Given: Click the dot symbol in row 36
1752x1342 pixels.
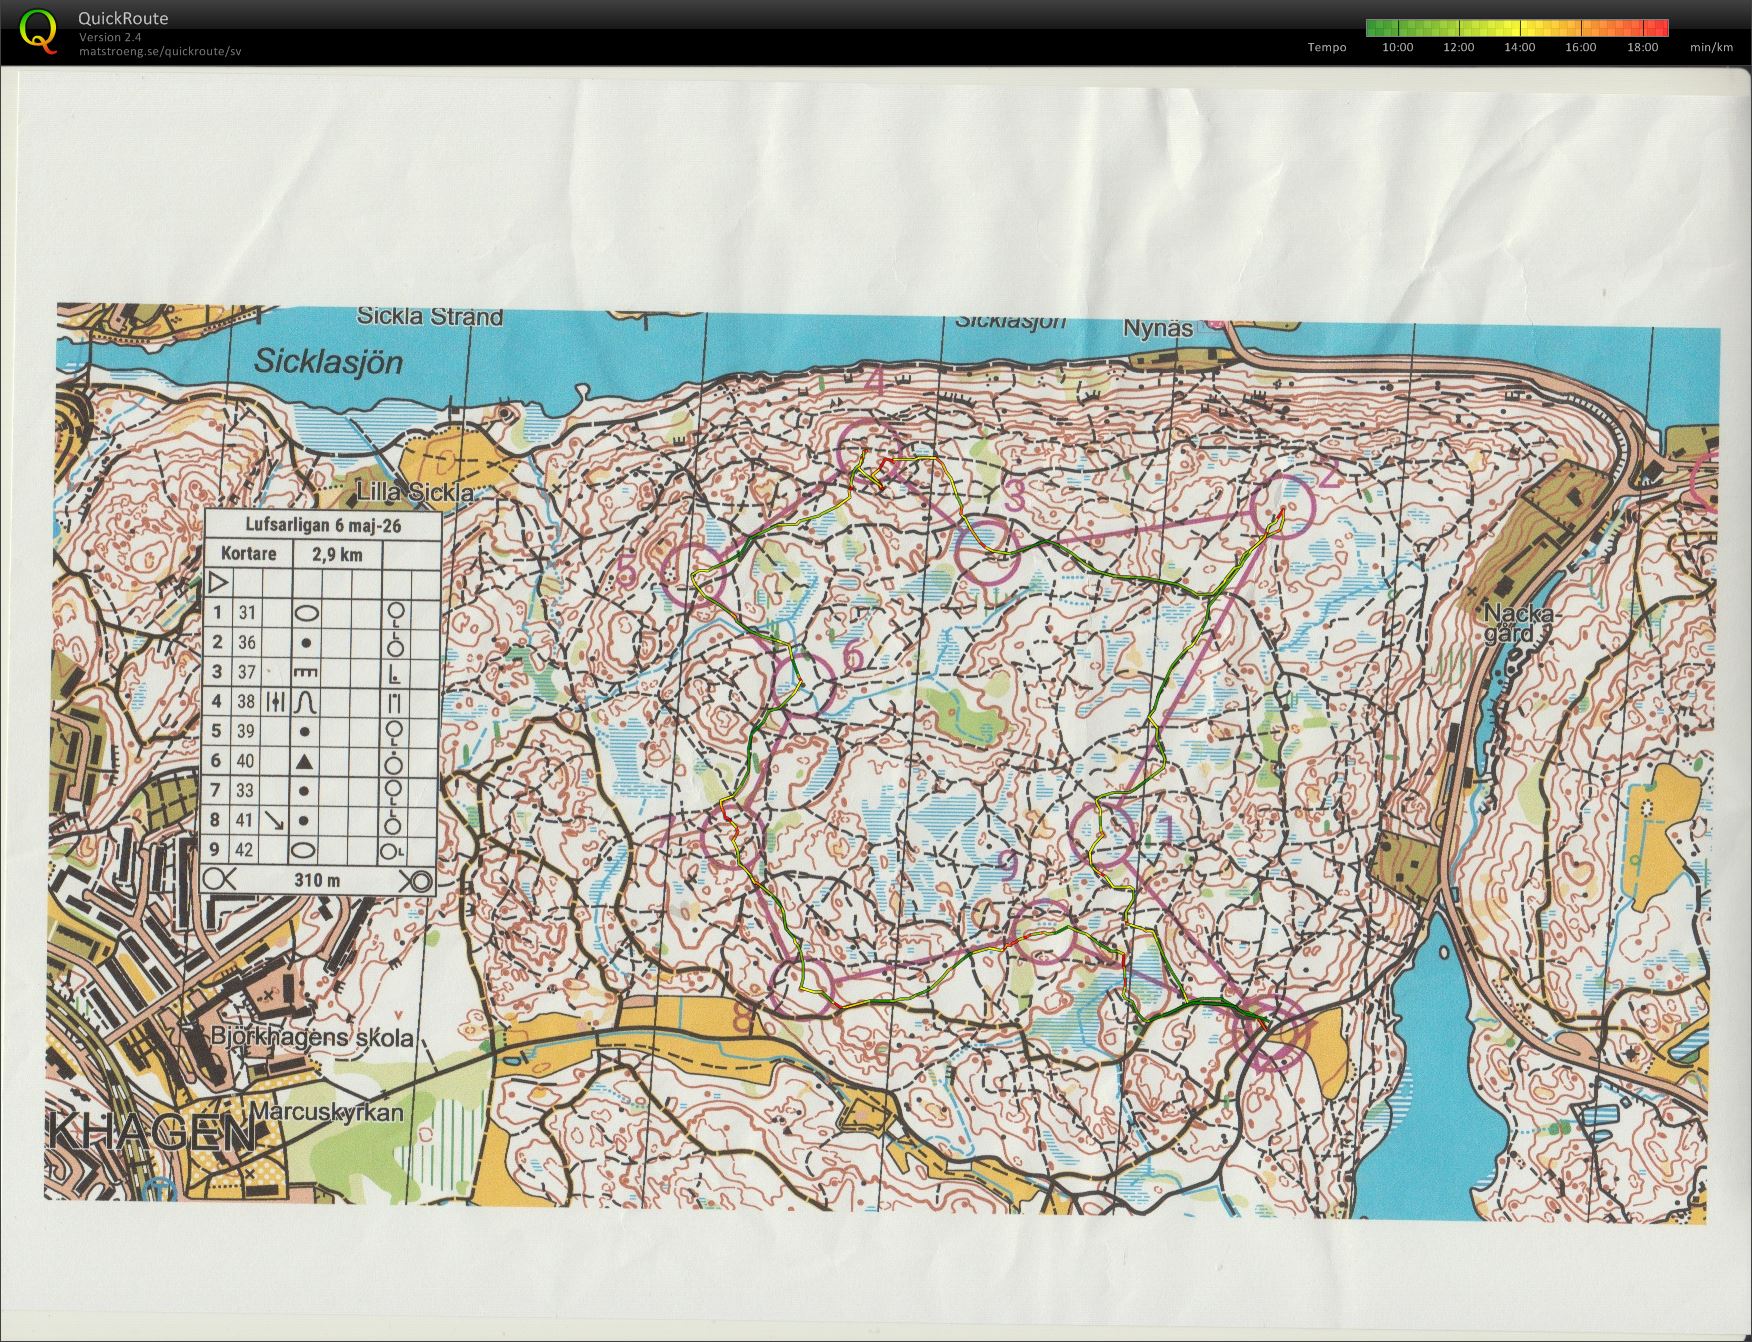Looking at the screenshot, I should pyautogui.click(x=305, y=643).
